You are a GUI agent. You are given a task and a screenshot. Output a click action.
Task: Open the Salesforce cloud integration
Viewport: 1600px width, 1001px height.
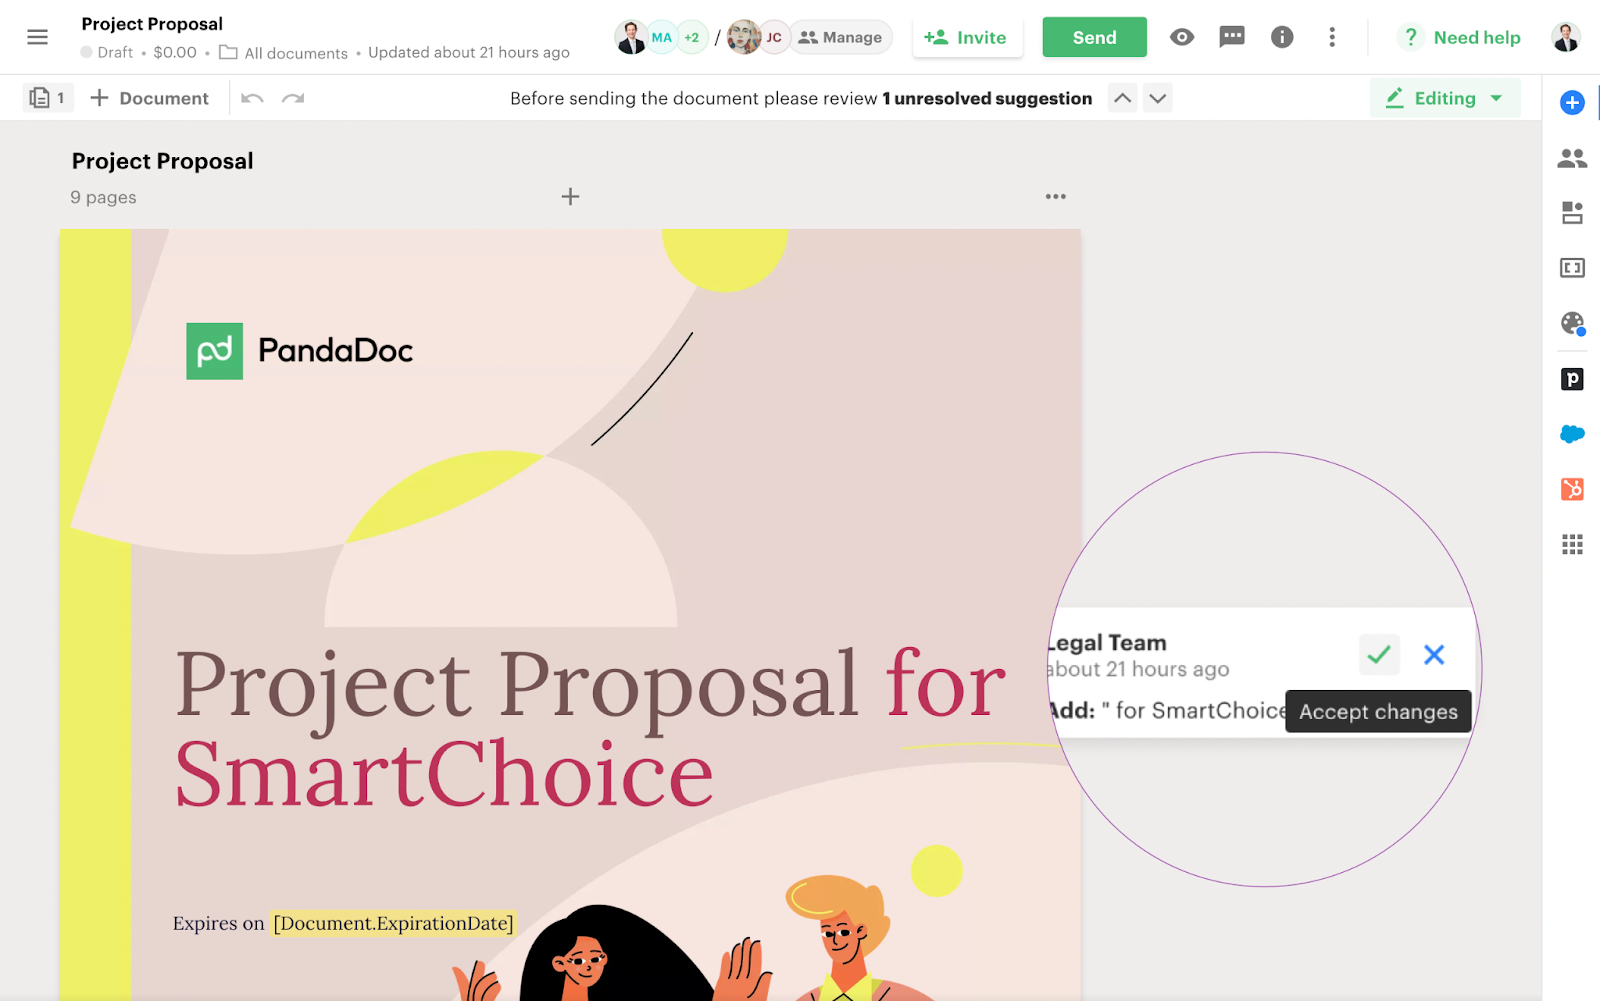click(x=1572, y=434)
